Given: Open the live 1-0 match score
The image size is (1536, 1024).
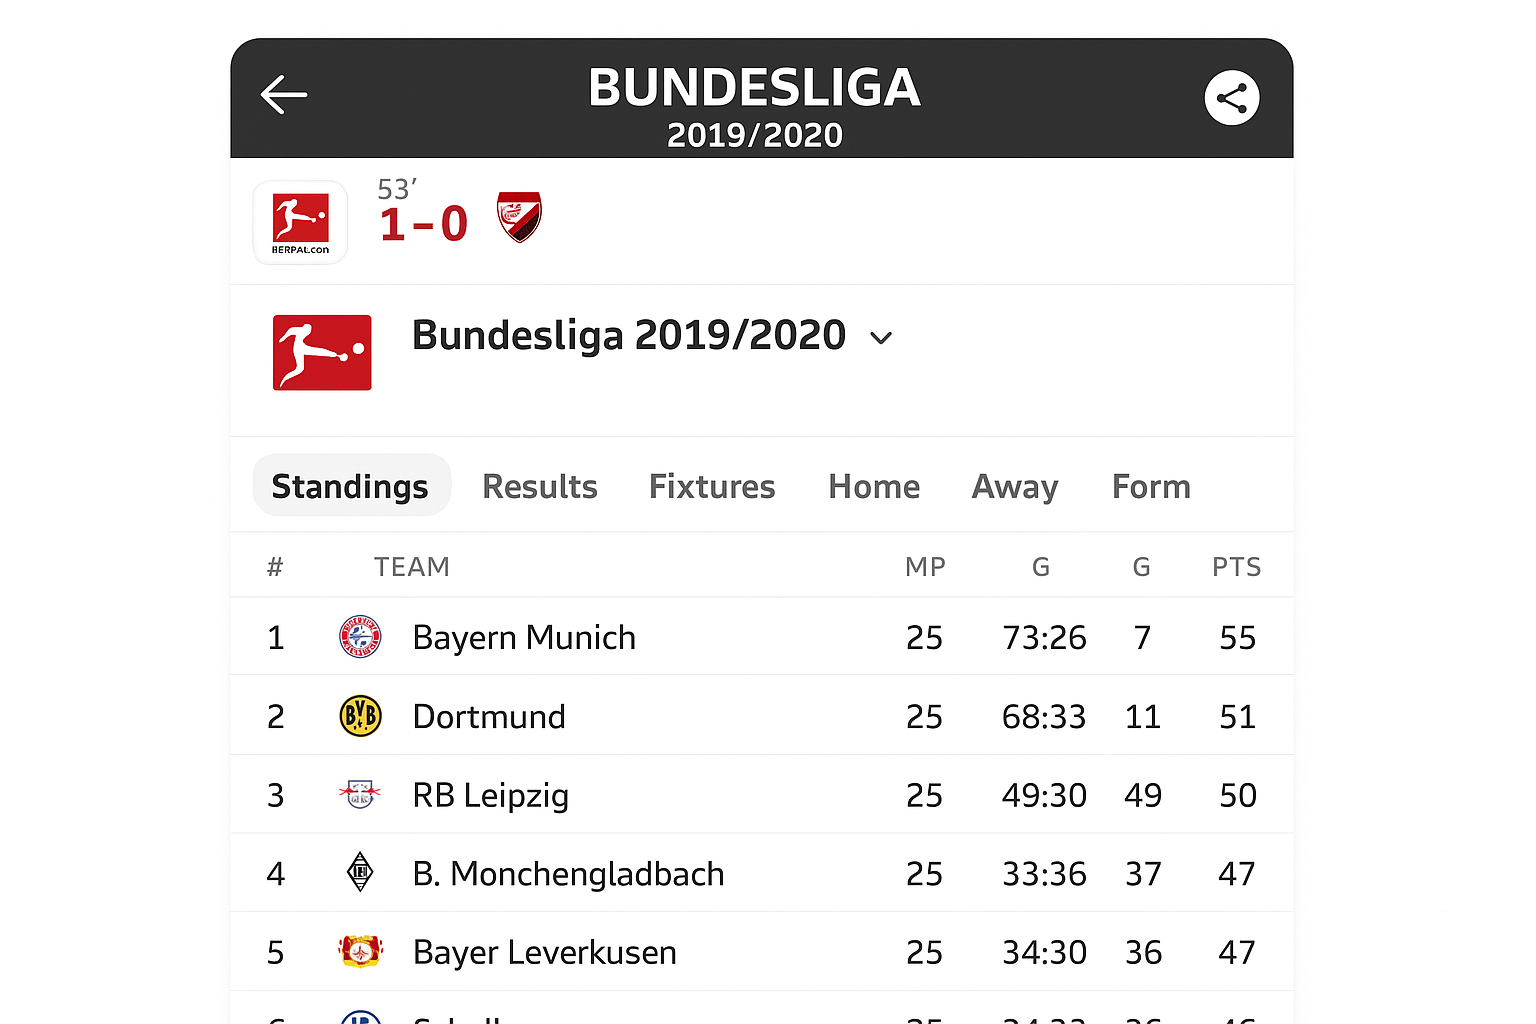Looking at the screenshot, I should pos(423,224).
